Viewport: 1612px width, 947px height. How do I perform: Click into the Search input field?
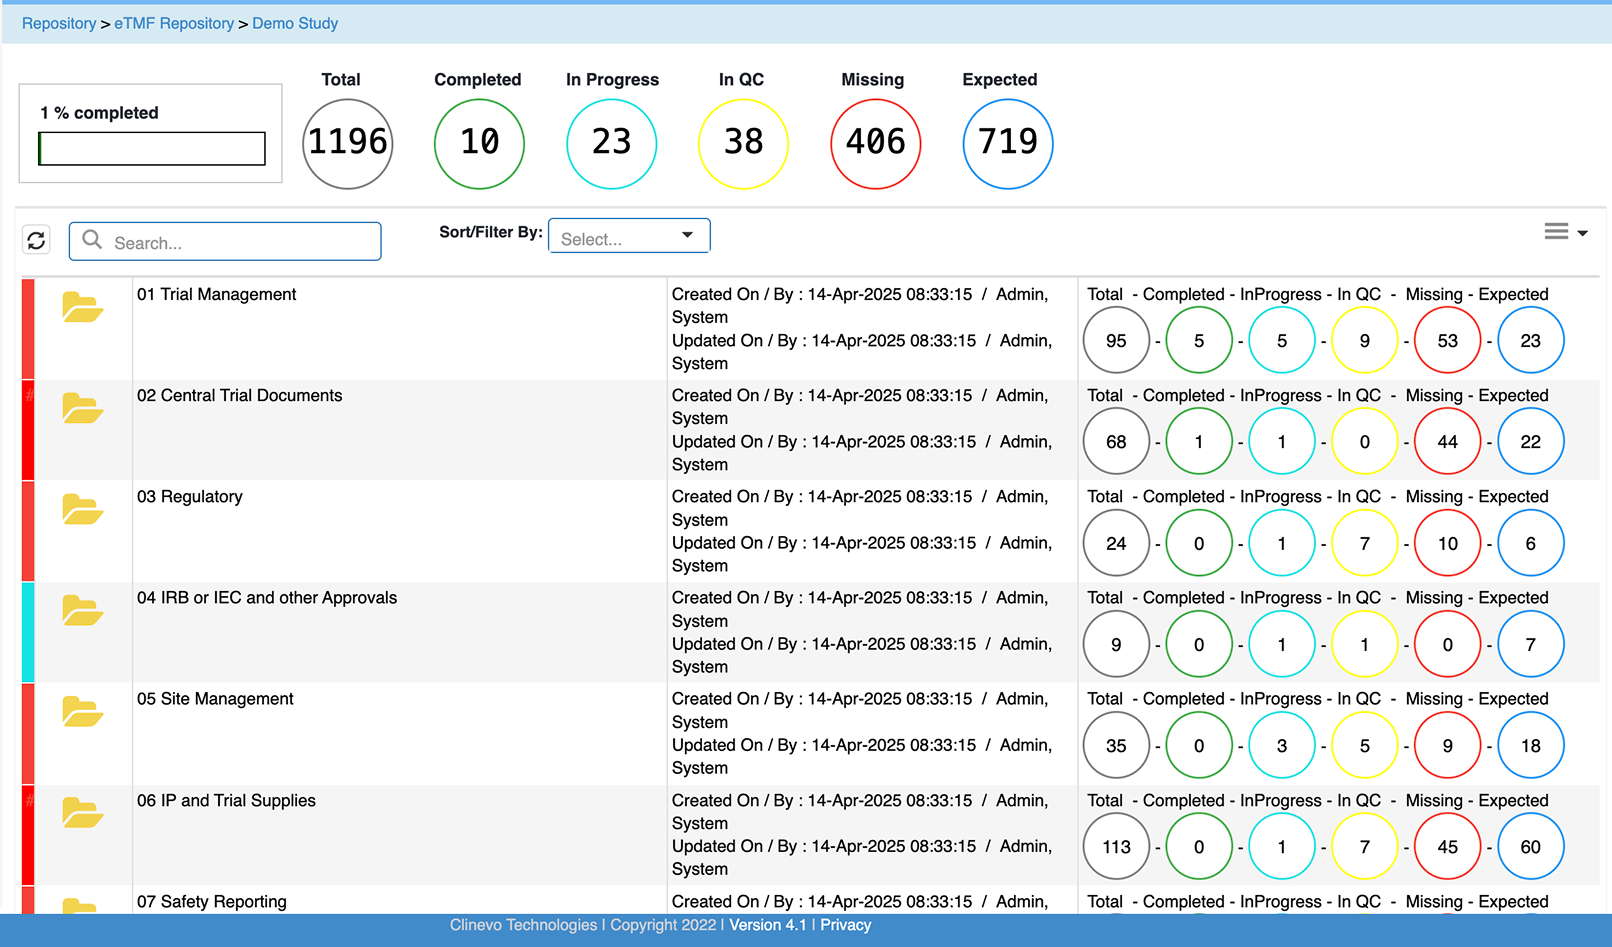click(x=225, y=241)
